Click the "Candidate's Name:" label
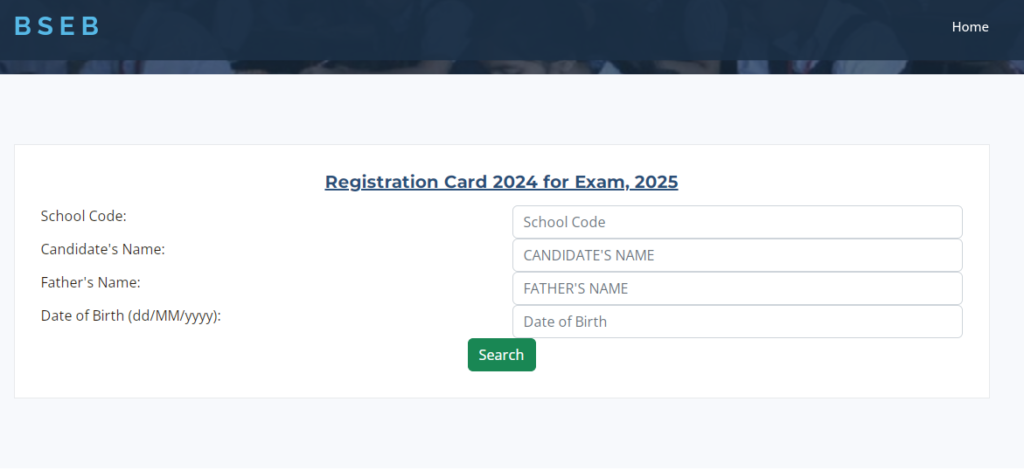This screenshot has height=471, width=1024. [x=102, y=249]
